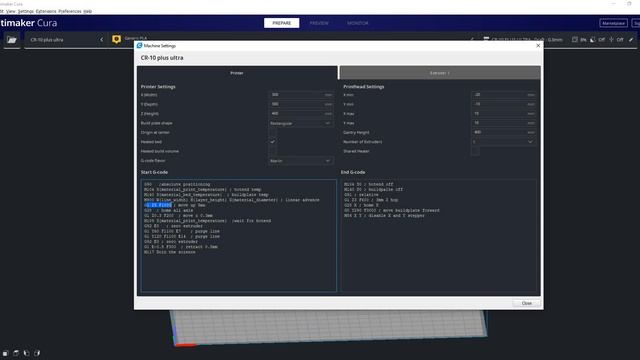640x360 pixels.
Task: Click the X (Width) input field
Action: pyautogui.click(x=301, y=95)
